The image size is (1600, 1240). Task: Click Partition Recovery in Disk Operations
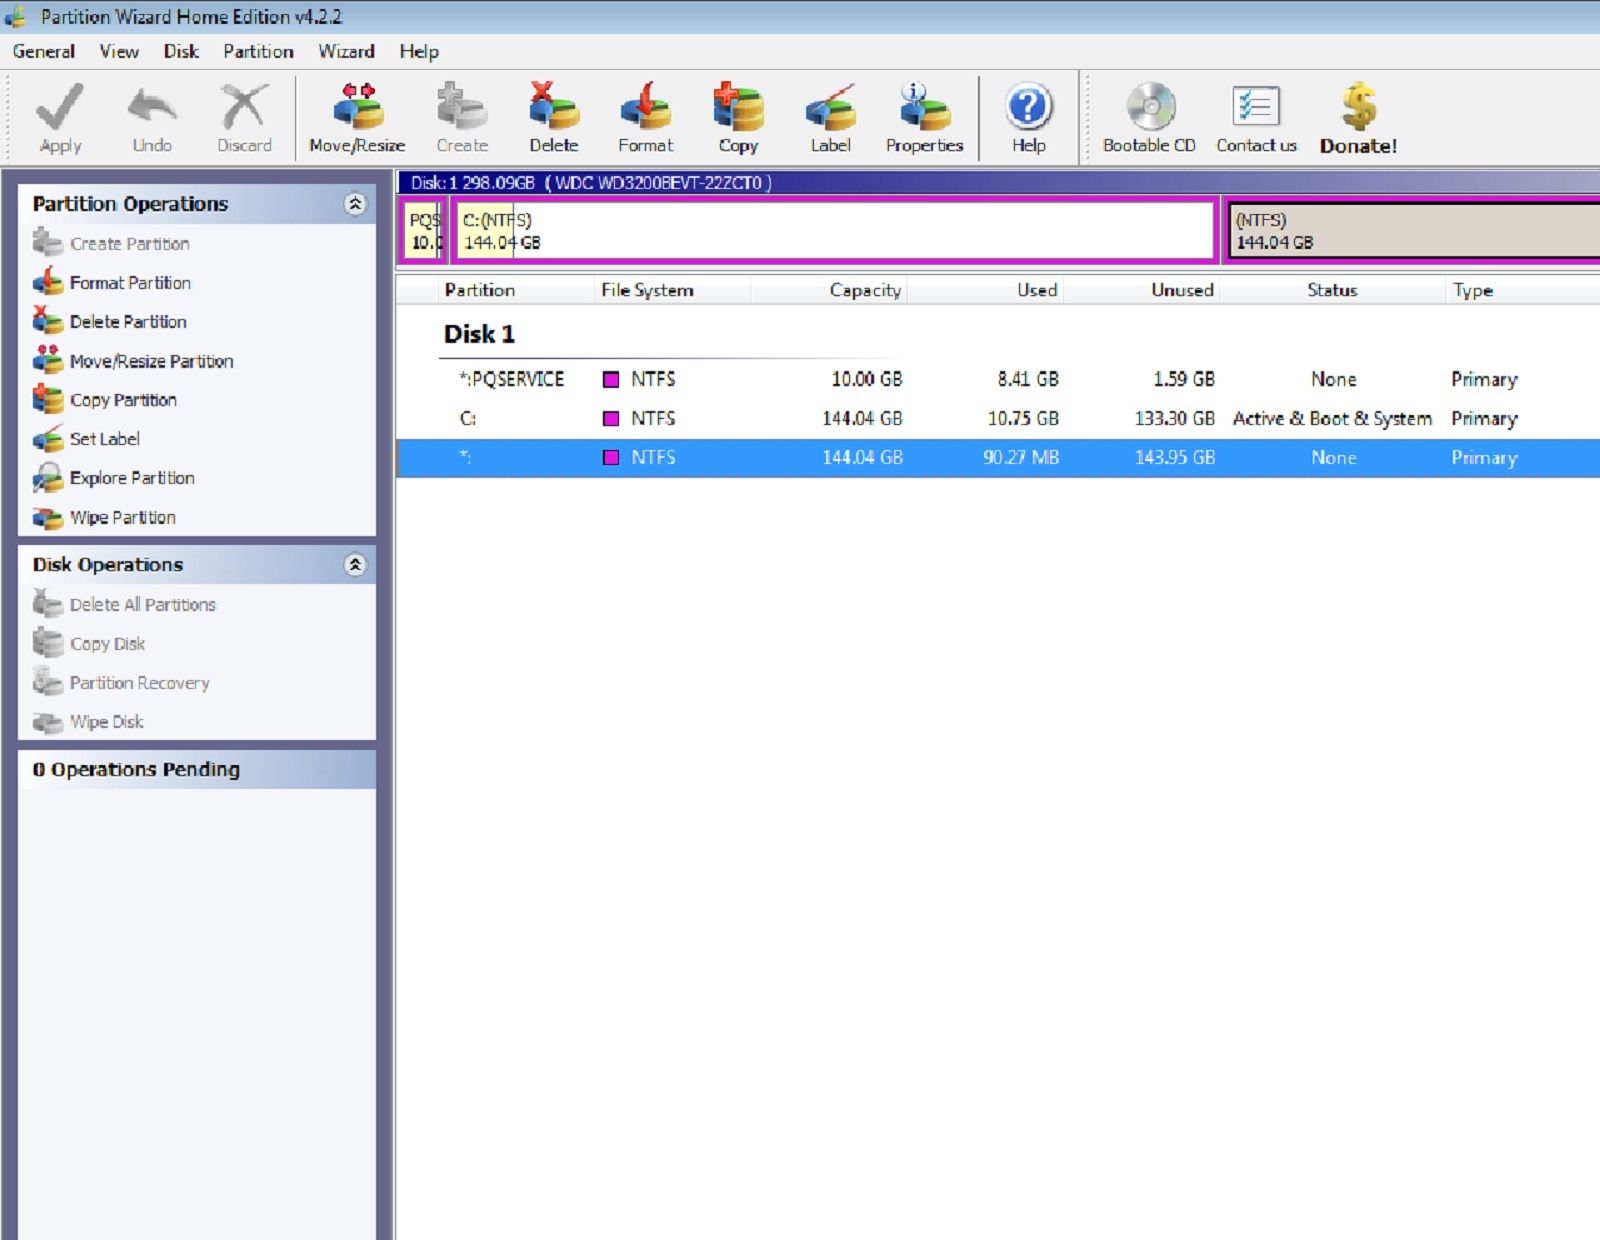[x=139, y=683]
